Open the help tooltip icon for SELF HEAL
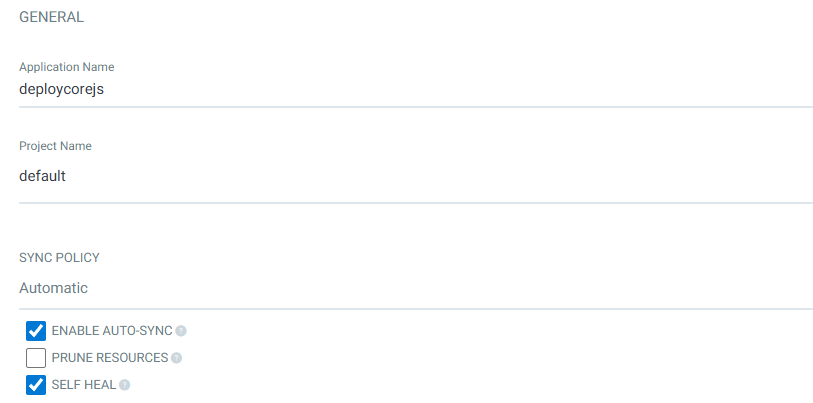 click(x=125, y=384)
